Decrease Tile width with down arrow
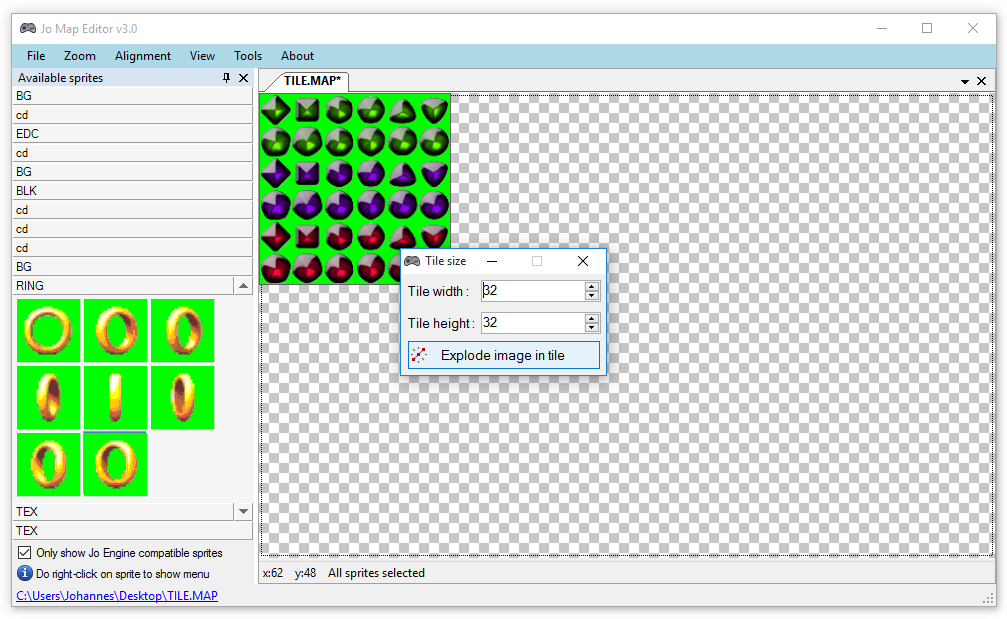The height and width of the screenshot is (619, 1007). tap(592, 295)
